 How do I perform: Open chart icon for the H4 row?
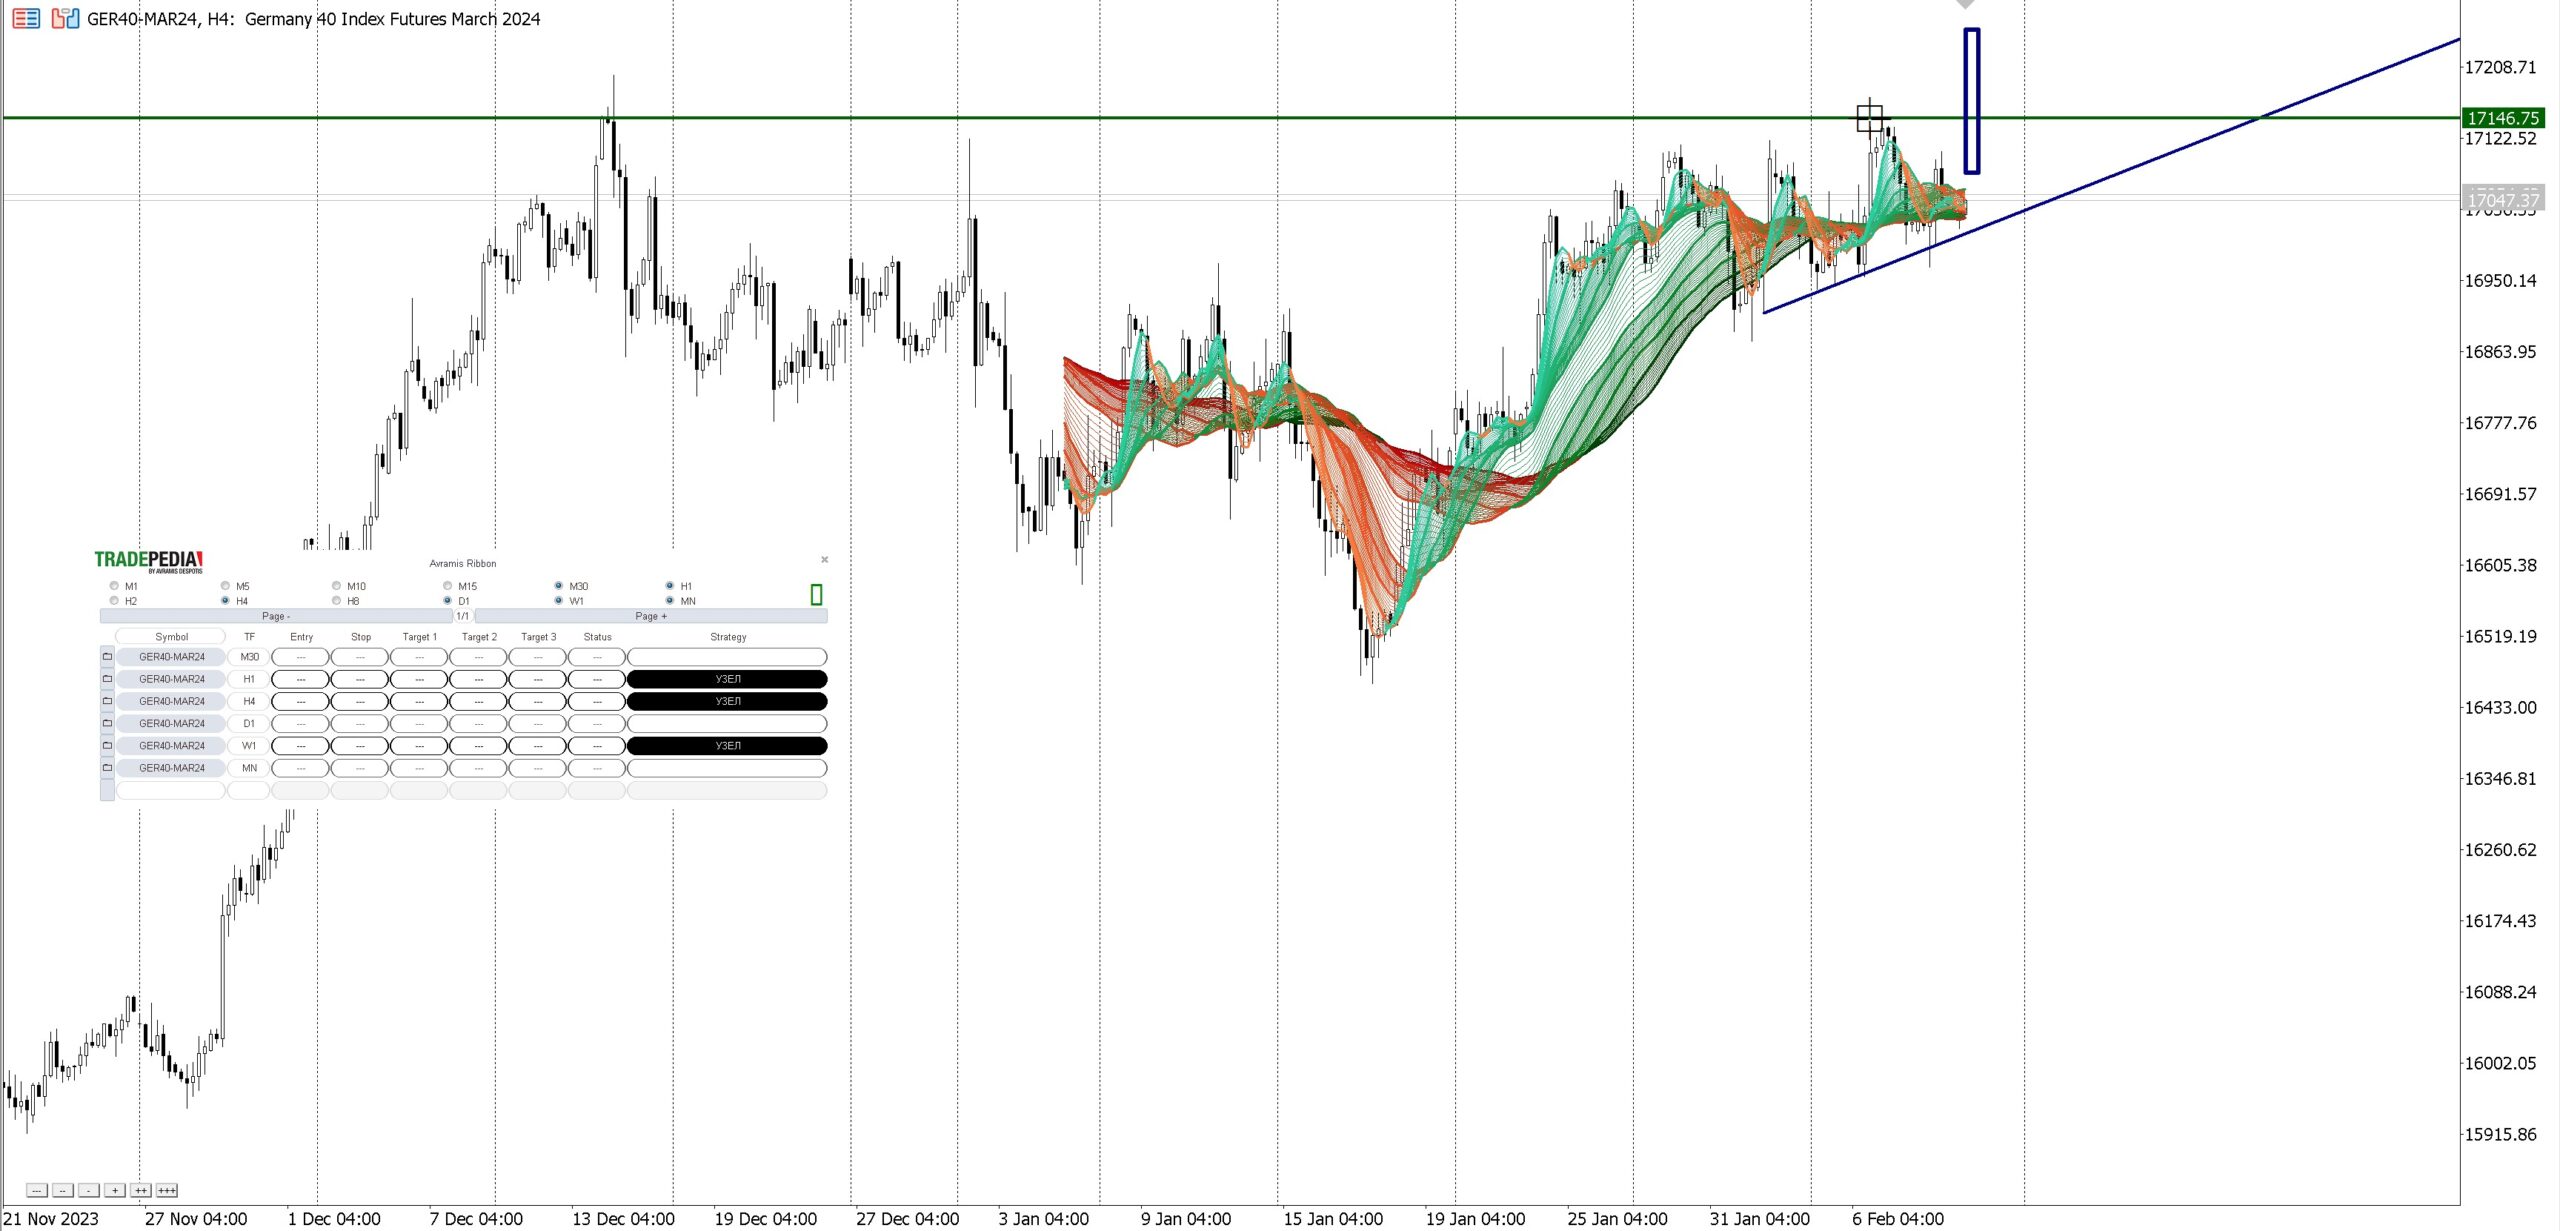click(x=107, y=701)
